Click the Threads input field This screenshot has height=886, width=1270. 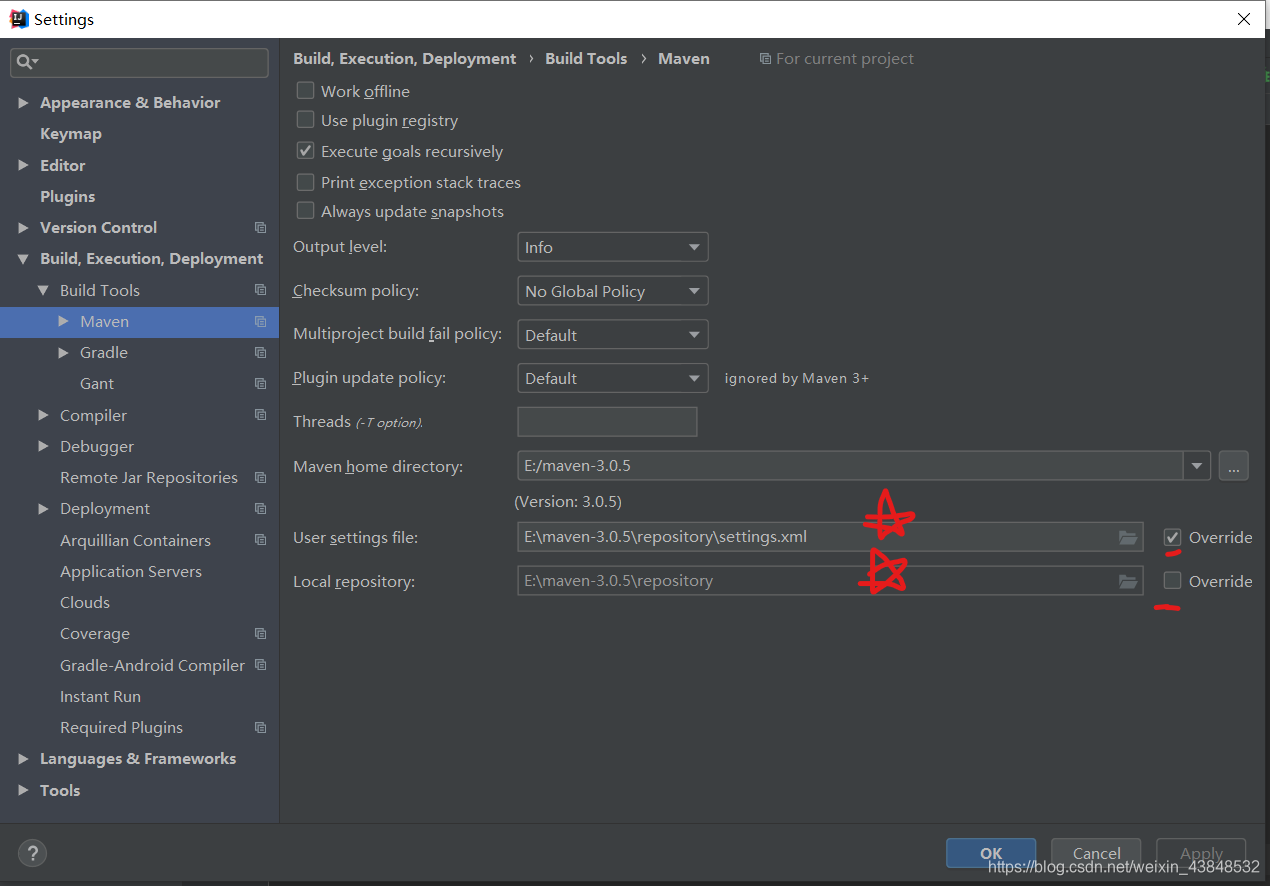pyautogui.click(x=607, y=422)
